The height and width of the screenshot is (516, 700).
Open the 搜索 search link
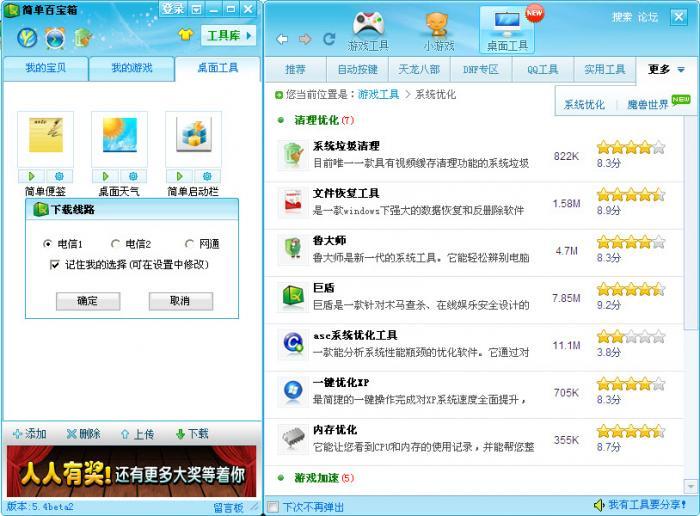click(622, 17)
